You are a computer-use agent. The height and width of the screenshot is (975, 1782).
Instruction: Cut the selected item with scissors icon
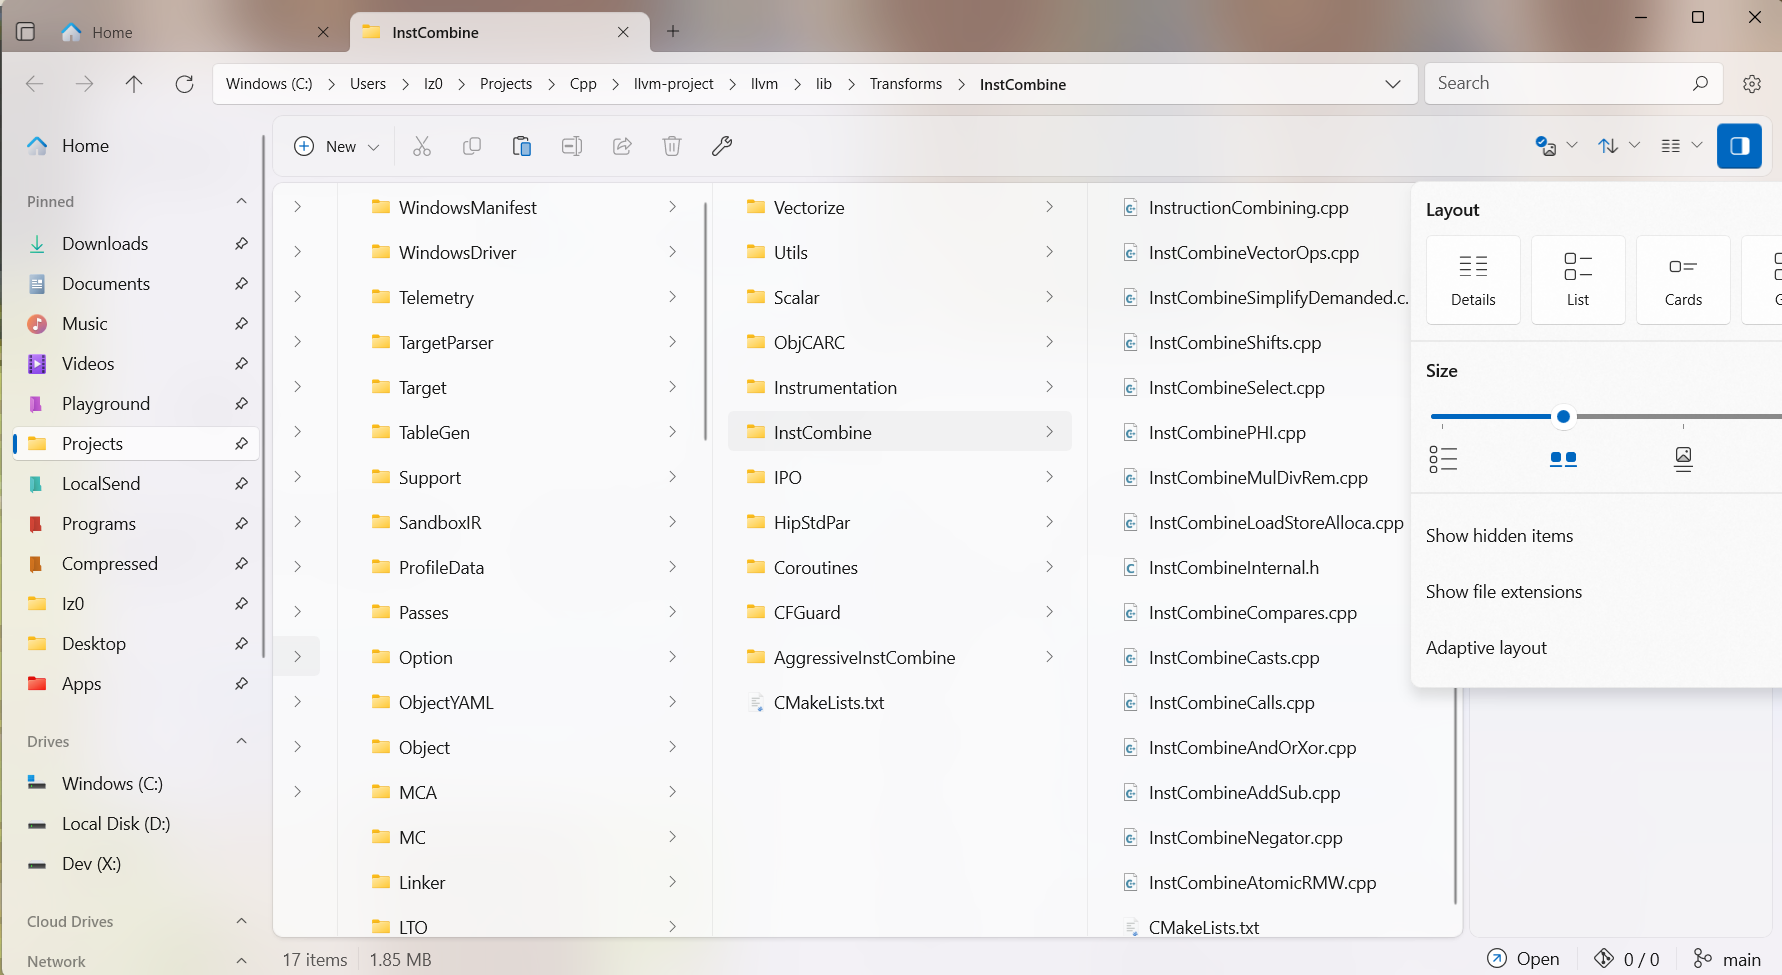[422, 146]
